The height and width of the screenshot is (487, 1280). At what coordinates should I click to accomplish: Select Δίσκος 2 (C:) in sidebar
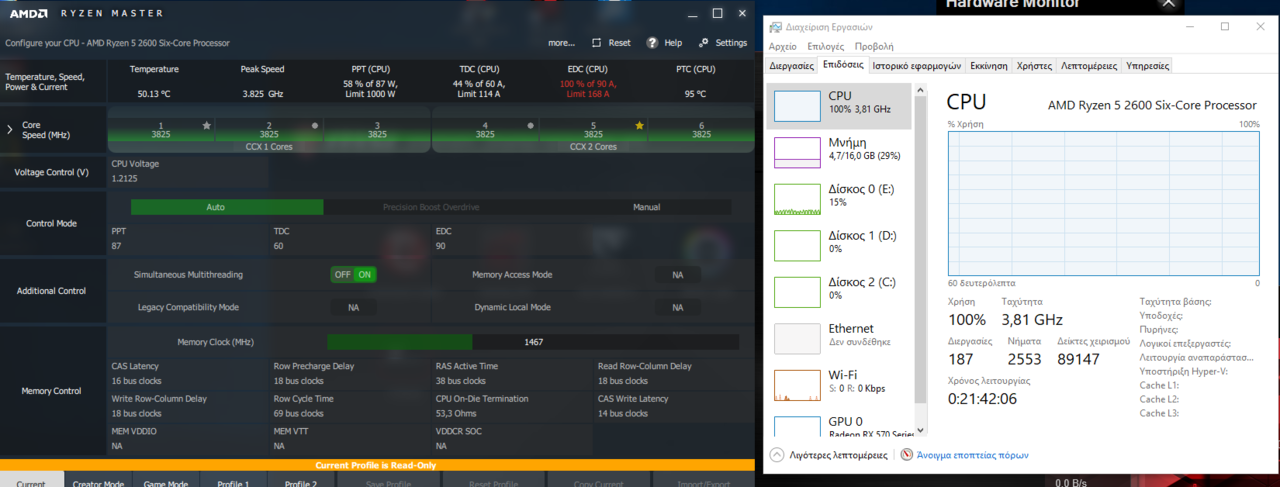point(839,290)
